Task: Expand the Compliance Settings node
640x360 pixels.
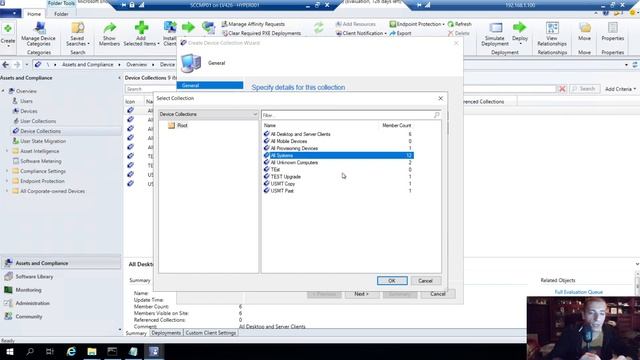Action: coord(7,171)
